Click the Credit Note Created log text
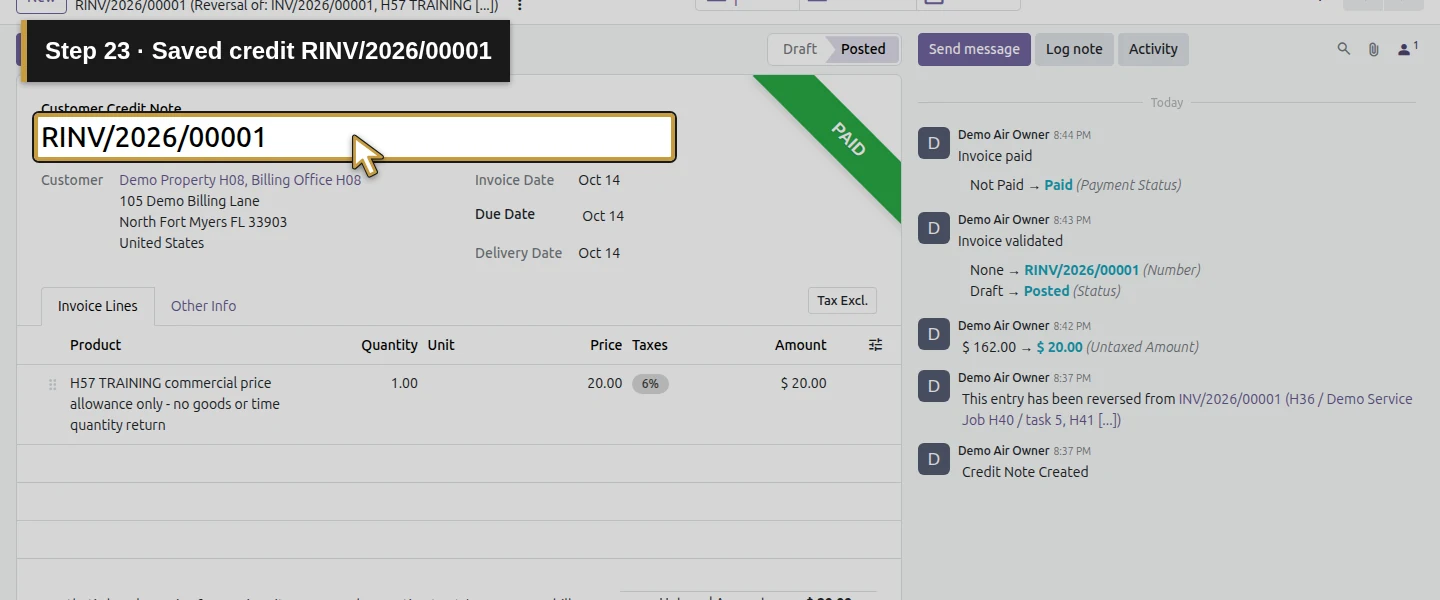1440x600 pixels. click(x=1025, y=472)
